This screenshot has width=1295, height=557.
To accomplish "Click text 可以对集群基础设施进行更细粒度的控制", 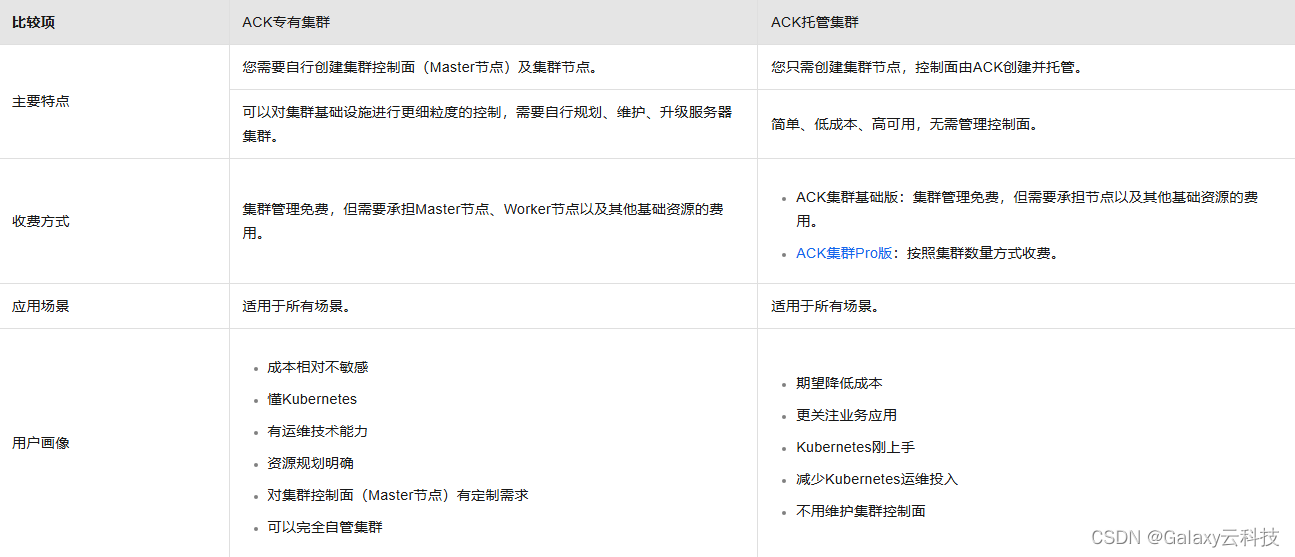I will (x=374, y=113).
